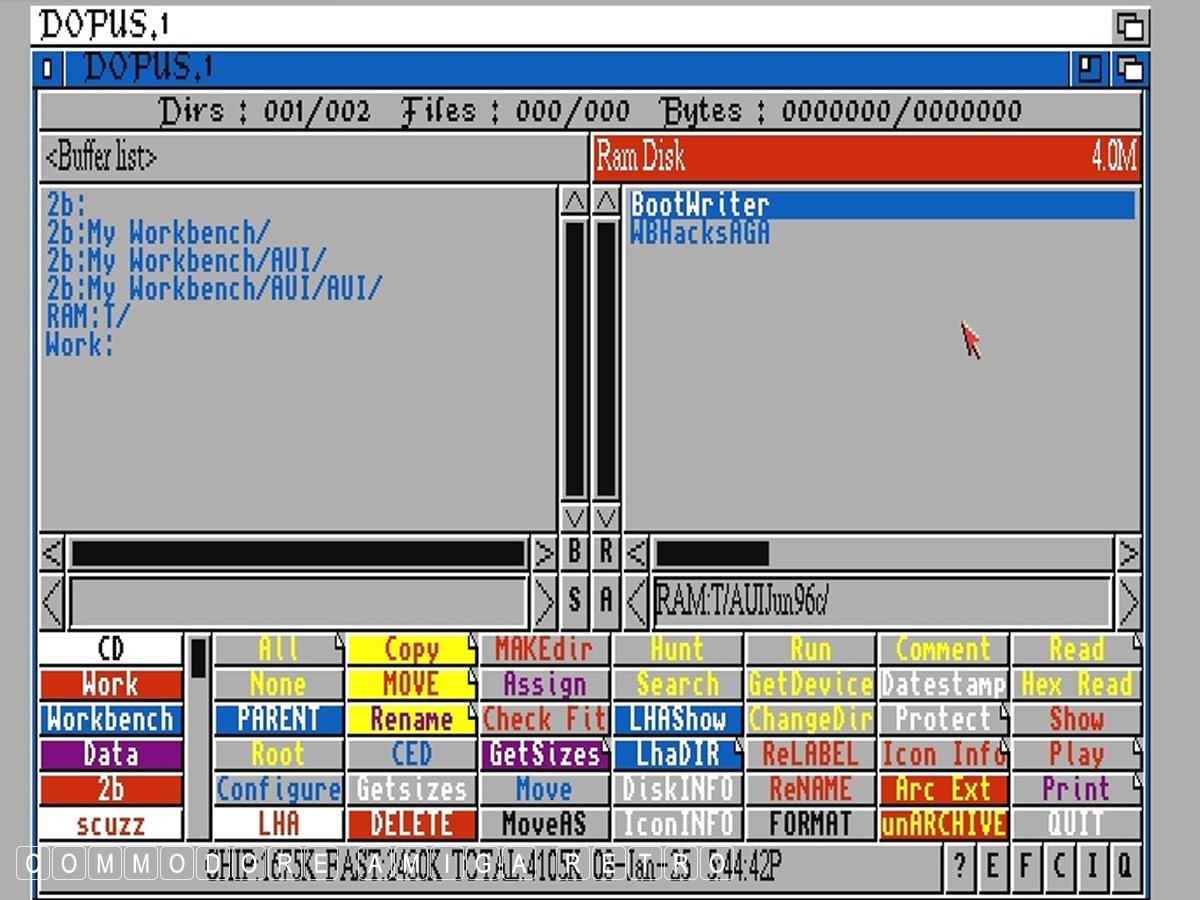Click right pane's horizontal scroll right arrow
Screen dimensions: 1200x900
tap(1128, 552)
